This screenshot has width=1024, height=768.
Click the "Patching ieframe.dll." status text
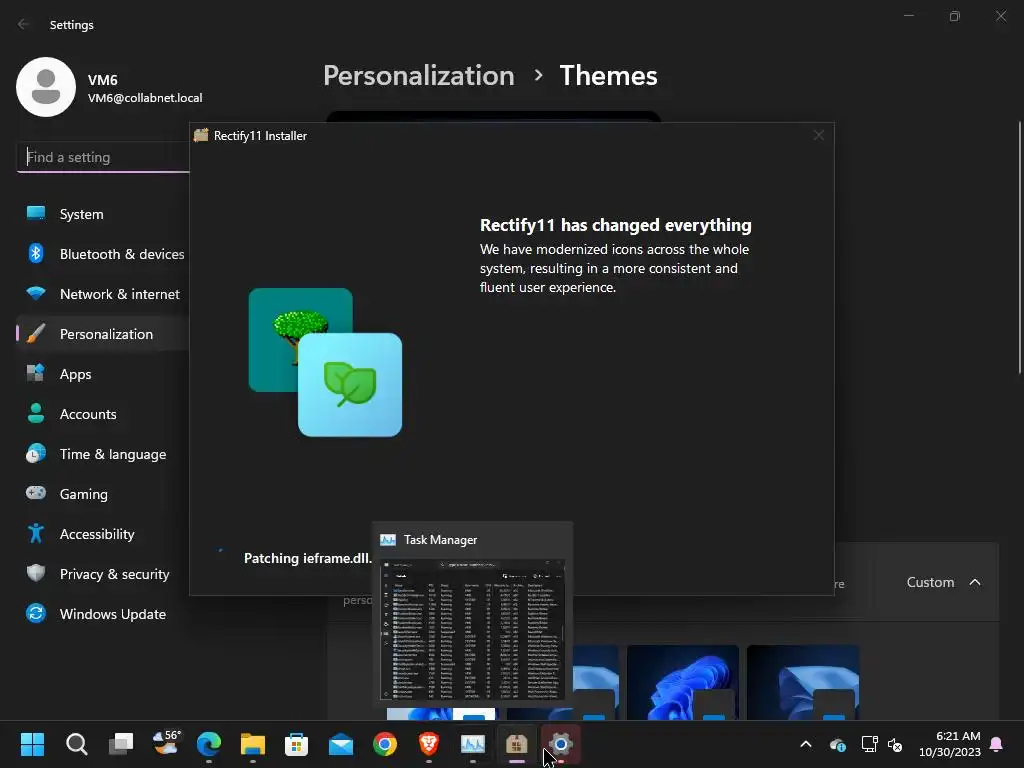[x=308, y=558]
